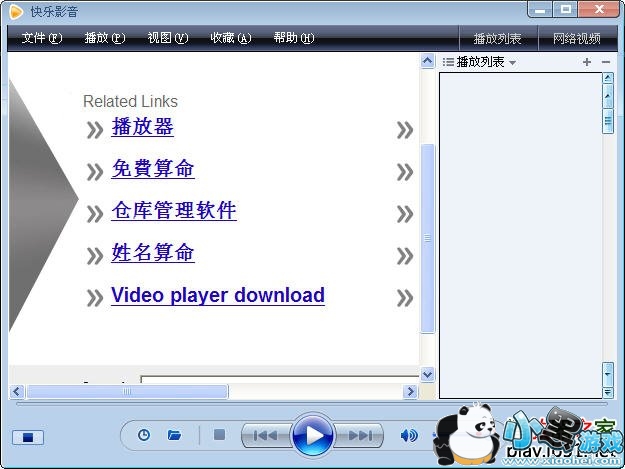Click in the search input field

[280, 379]
